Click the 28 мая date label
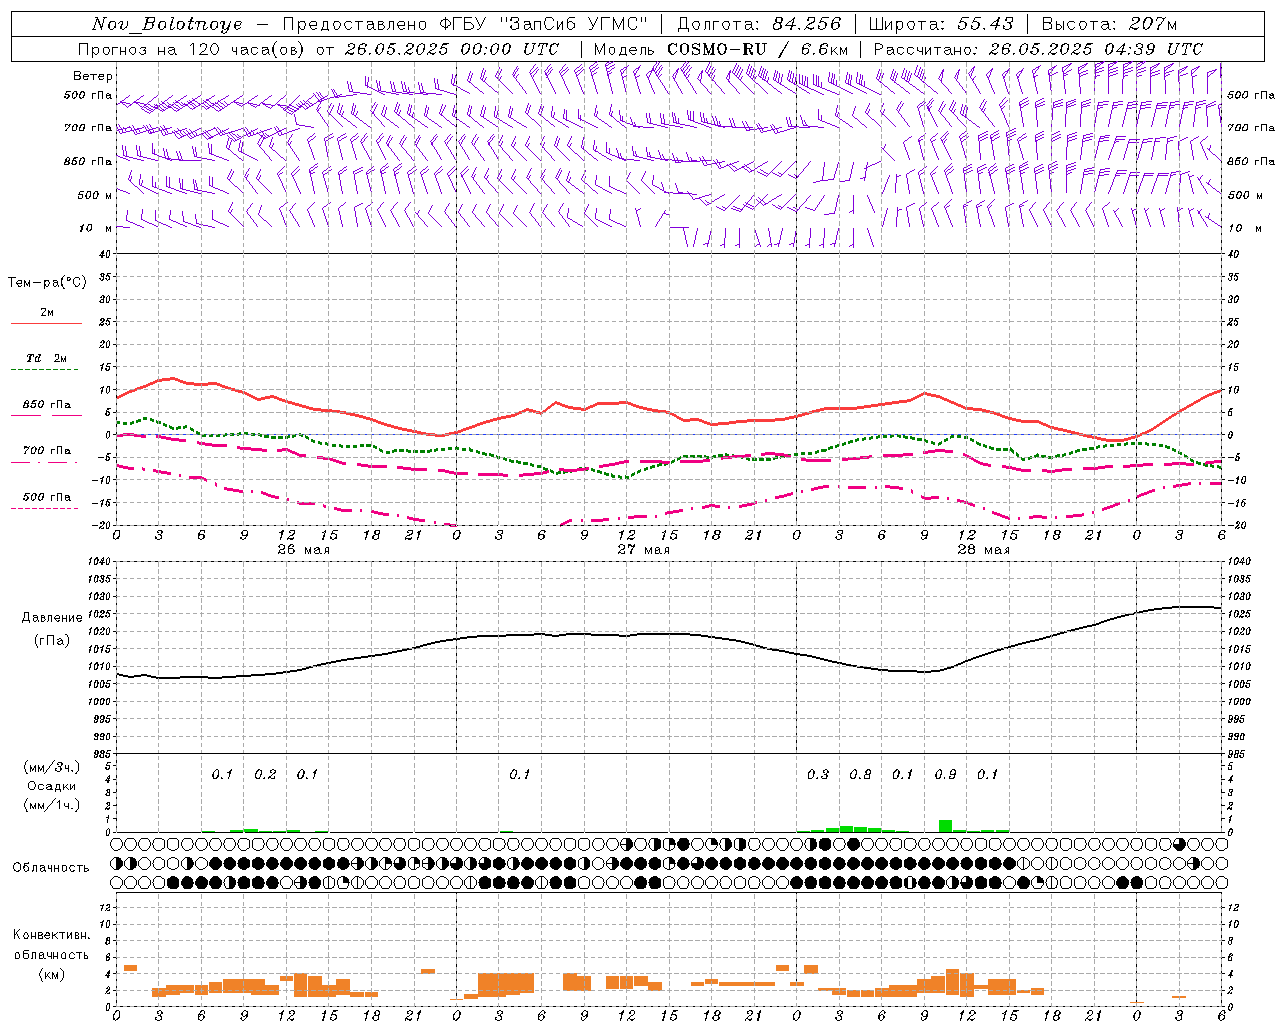 pos(983,550)
